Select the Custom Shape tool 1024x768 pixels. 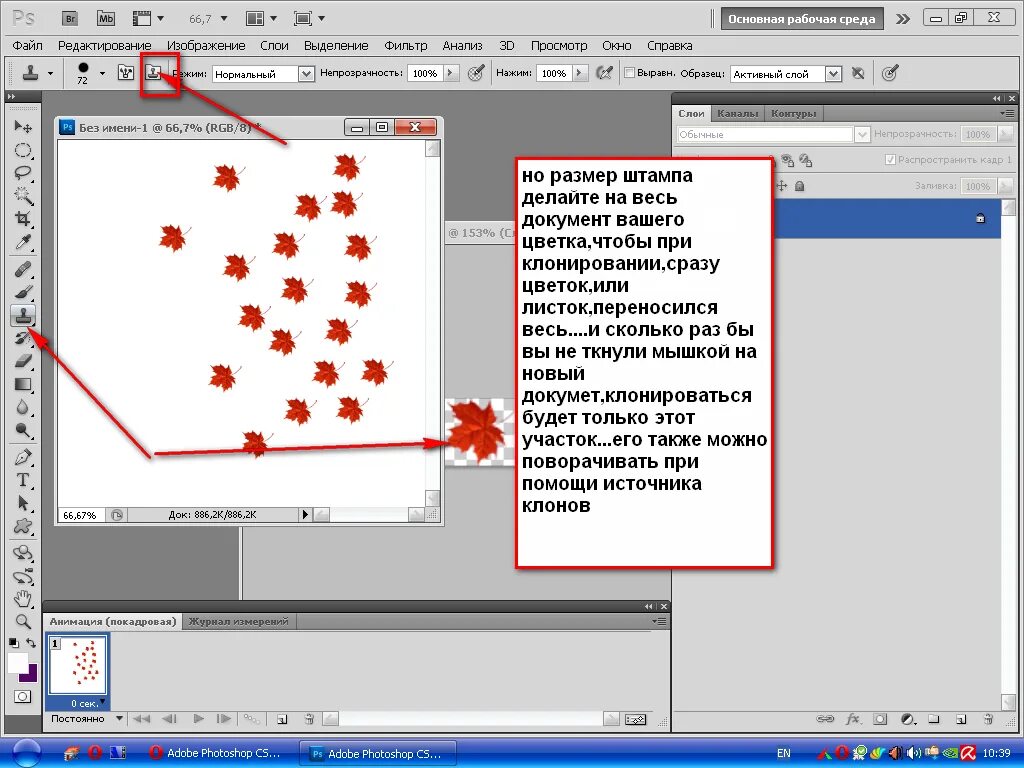coord(23,526)
